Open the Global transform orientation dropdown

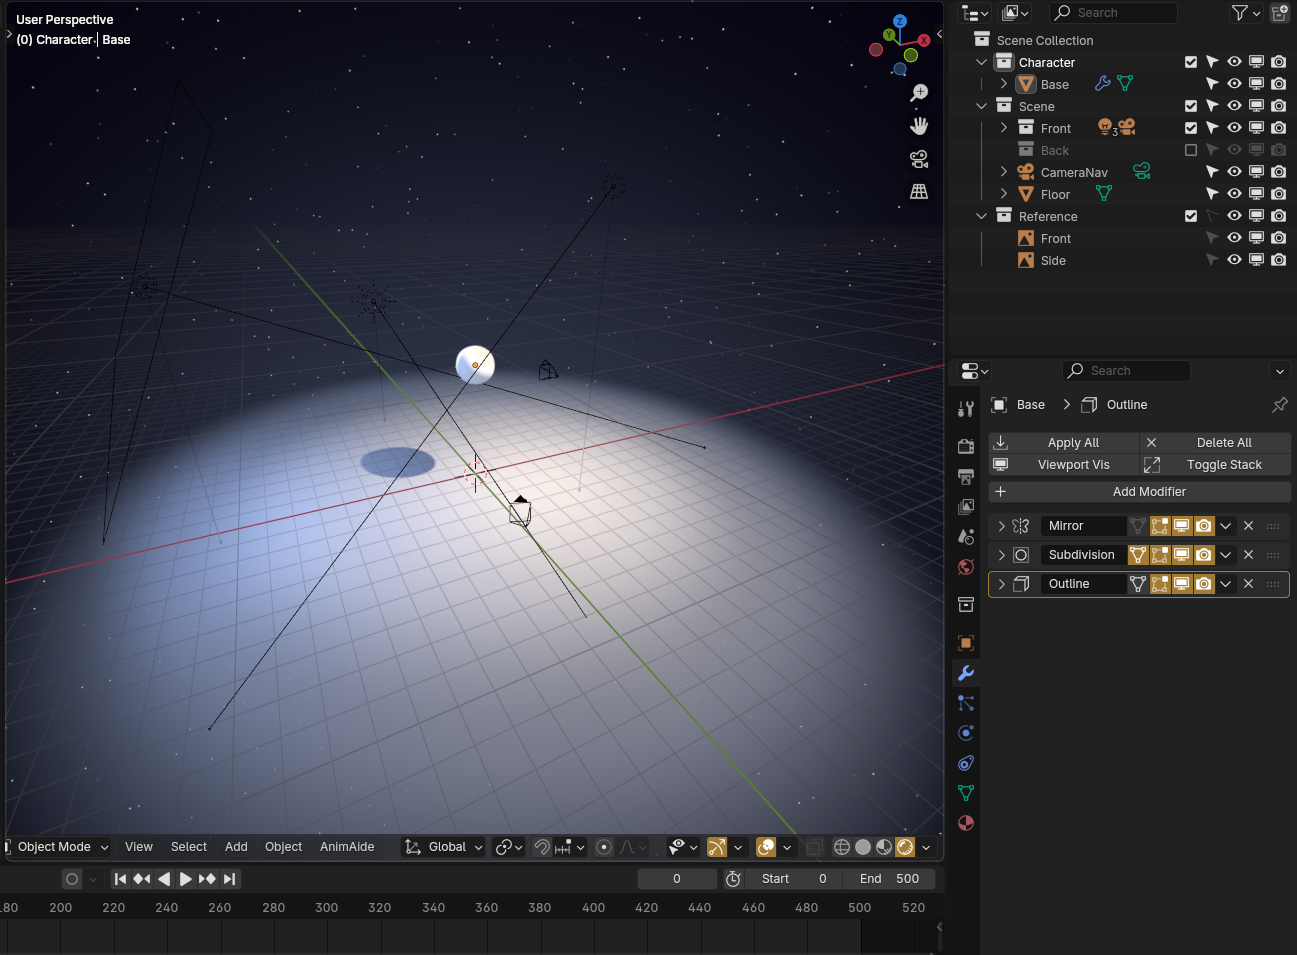[x=445, y=847]
